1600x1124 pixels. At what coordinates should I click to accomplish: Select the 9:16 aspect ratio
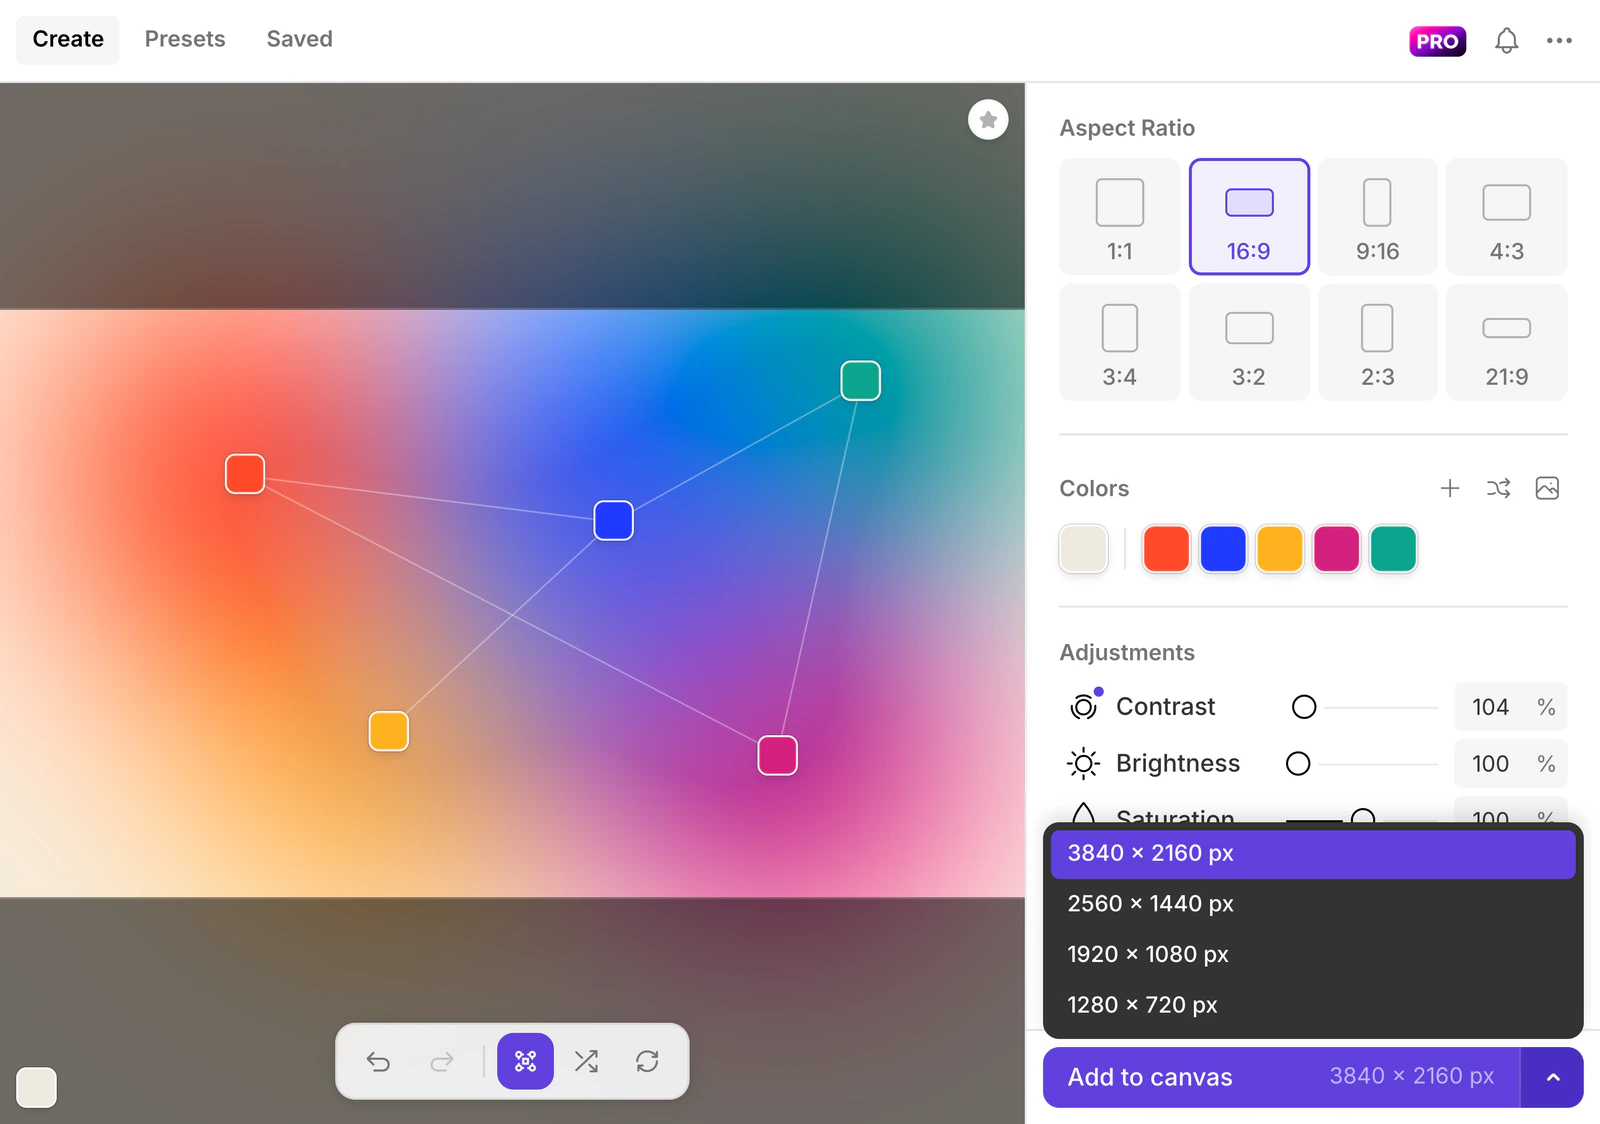tap(1378, 217)
